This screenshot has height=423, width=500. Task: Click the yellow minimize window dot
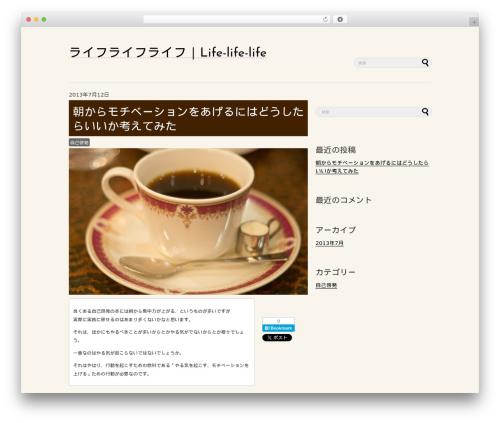pyautogui.click(x=36, y=20)
